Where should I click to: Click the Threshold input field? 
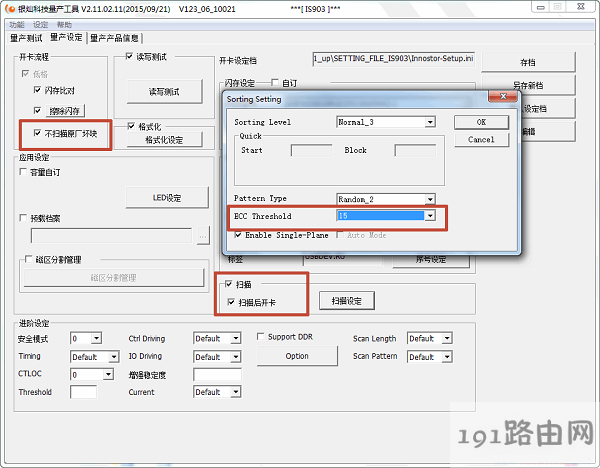coord(83,392)
